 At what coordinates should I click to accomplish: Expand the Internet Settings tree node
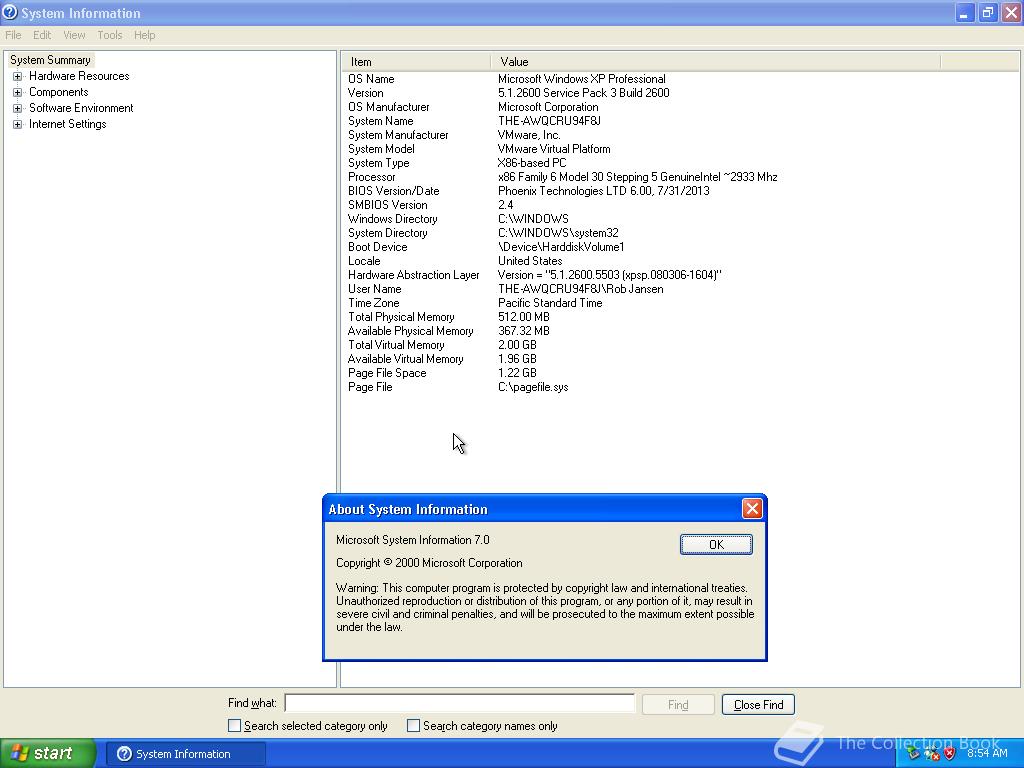point(18,124)
